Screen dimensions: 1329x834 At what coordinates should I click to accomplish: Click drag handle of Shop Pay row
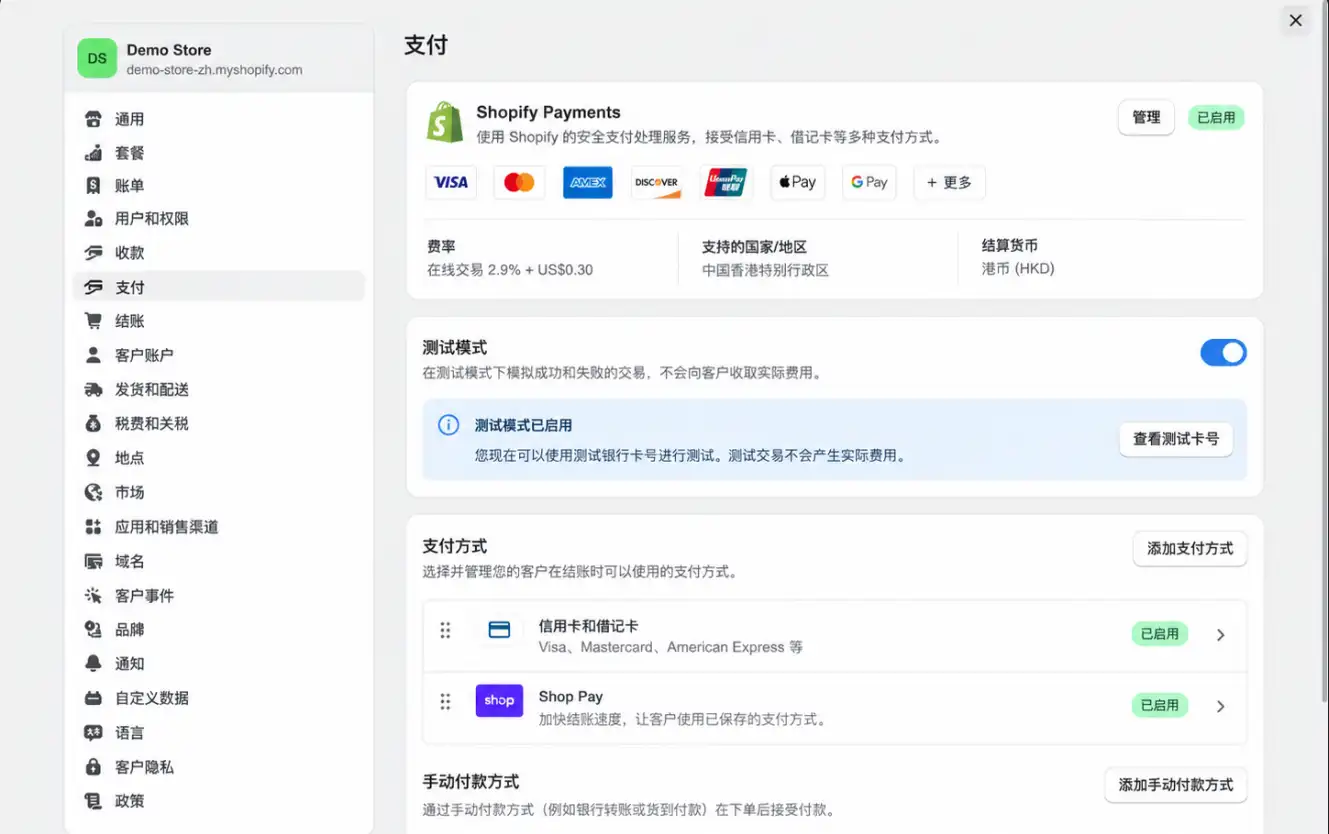tap(445, 701)
